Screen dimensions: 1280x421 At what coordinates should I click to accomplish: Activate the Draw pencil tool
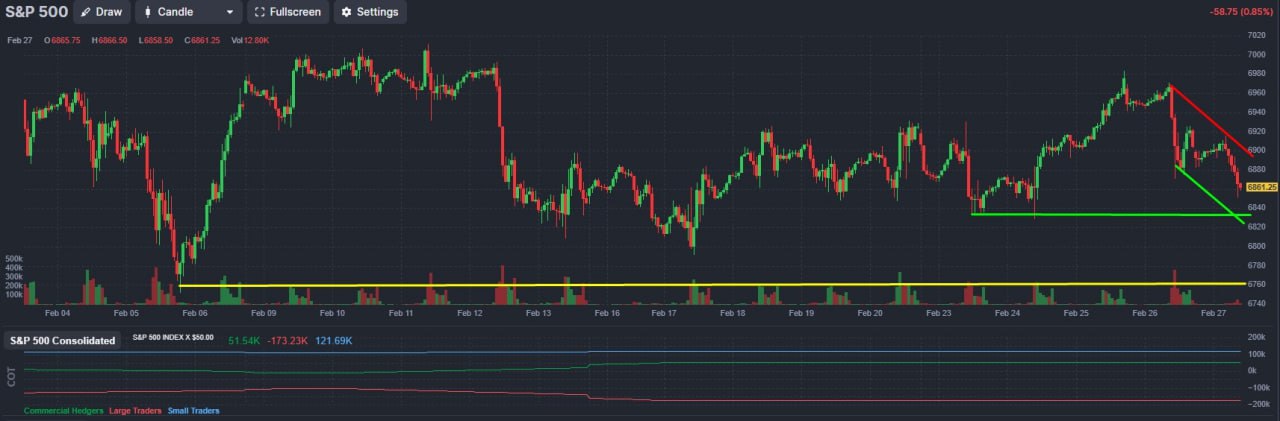click(102, 12)
